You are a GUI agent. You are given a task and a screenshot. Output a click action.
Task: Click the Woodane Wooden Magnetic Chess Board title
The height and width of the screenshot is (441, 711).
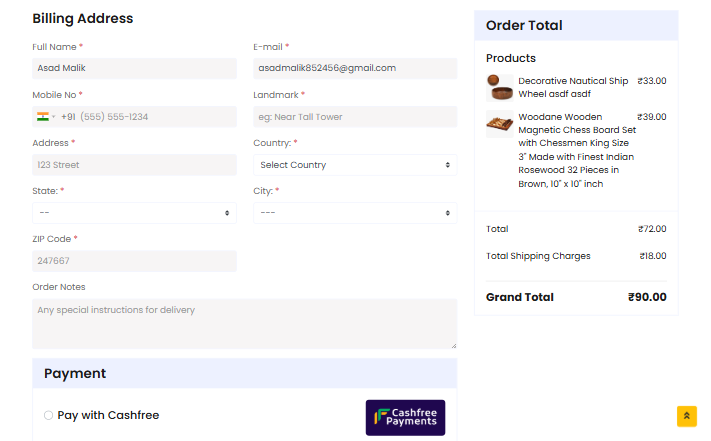(x=577, y=150)
